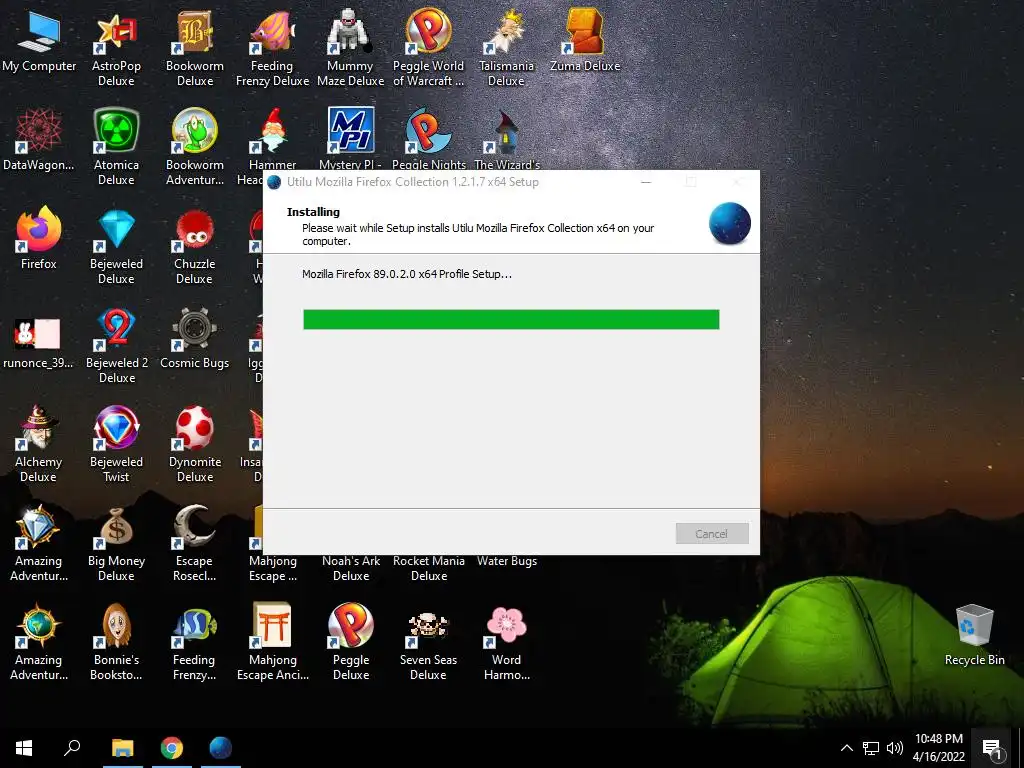Select Bookworm Adventures shortcut
This screenshot has height=768, width=1024.
point(195,148)
